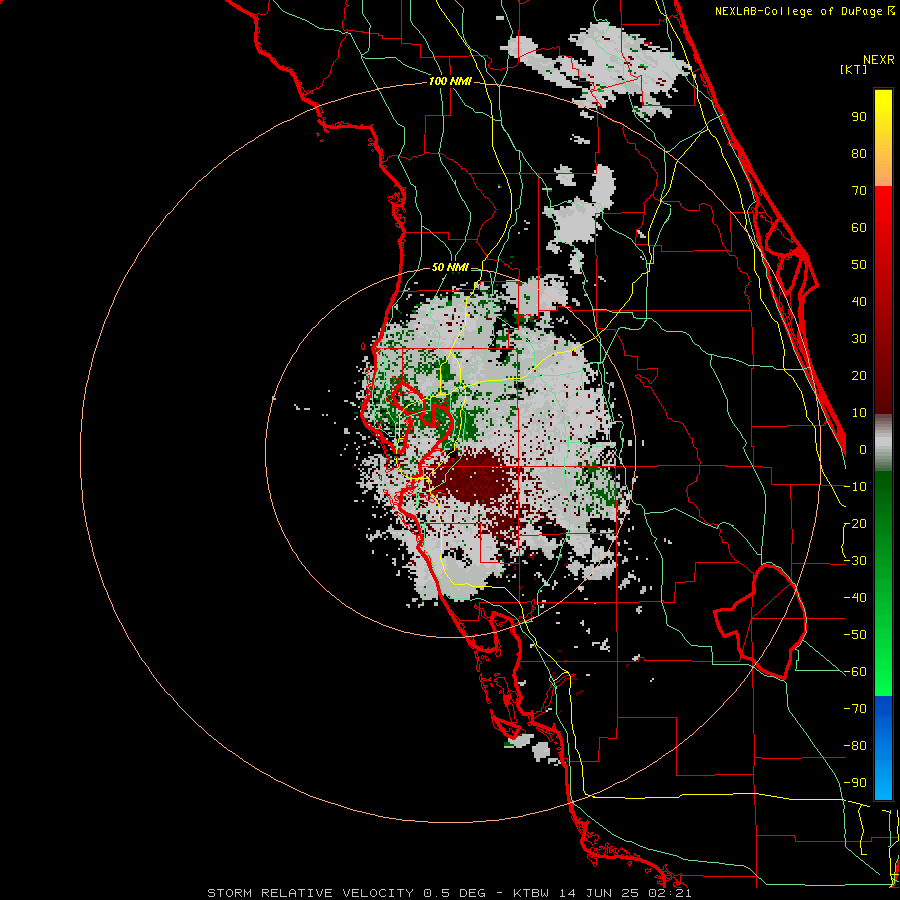
Task: Click the 30 knot value on the scale
Action: [859, 339]
